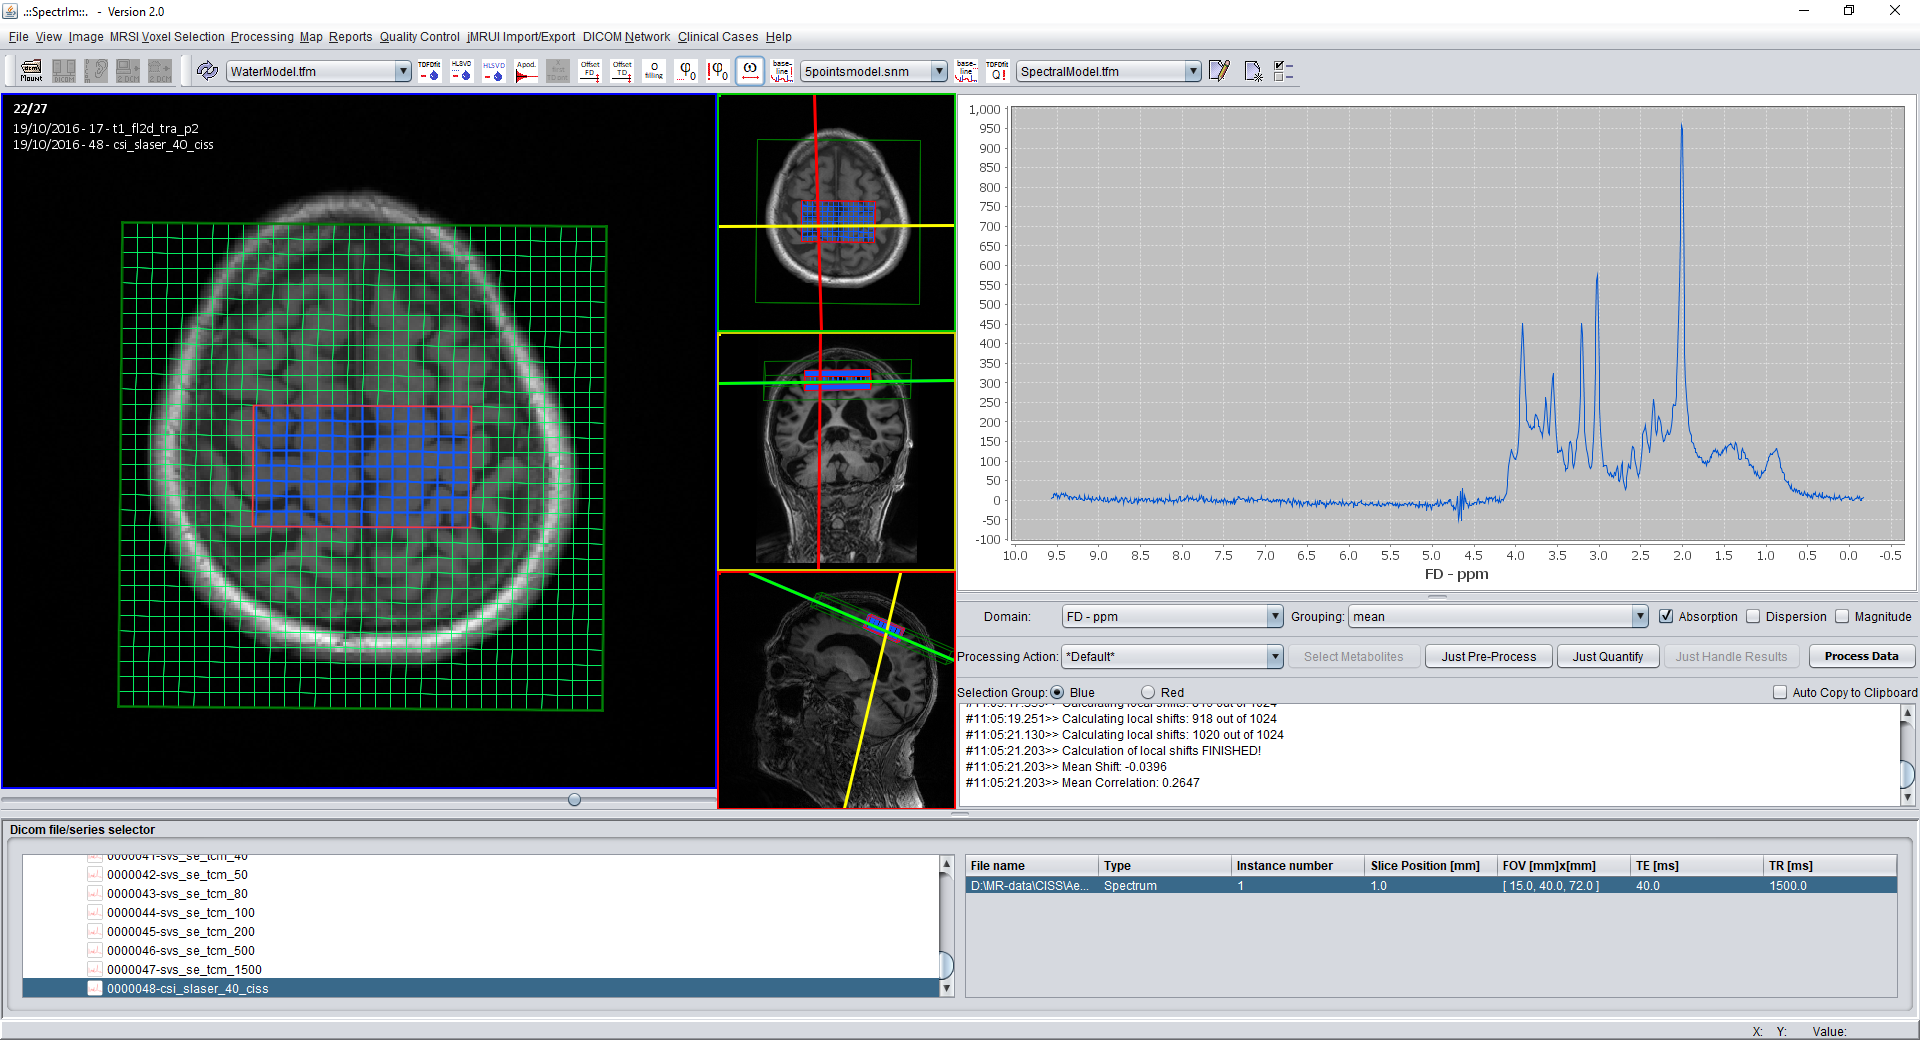Select series 0000045-svs_se_tcm_200

pos(180,931)
